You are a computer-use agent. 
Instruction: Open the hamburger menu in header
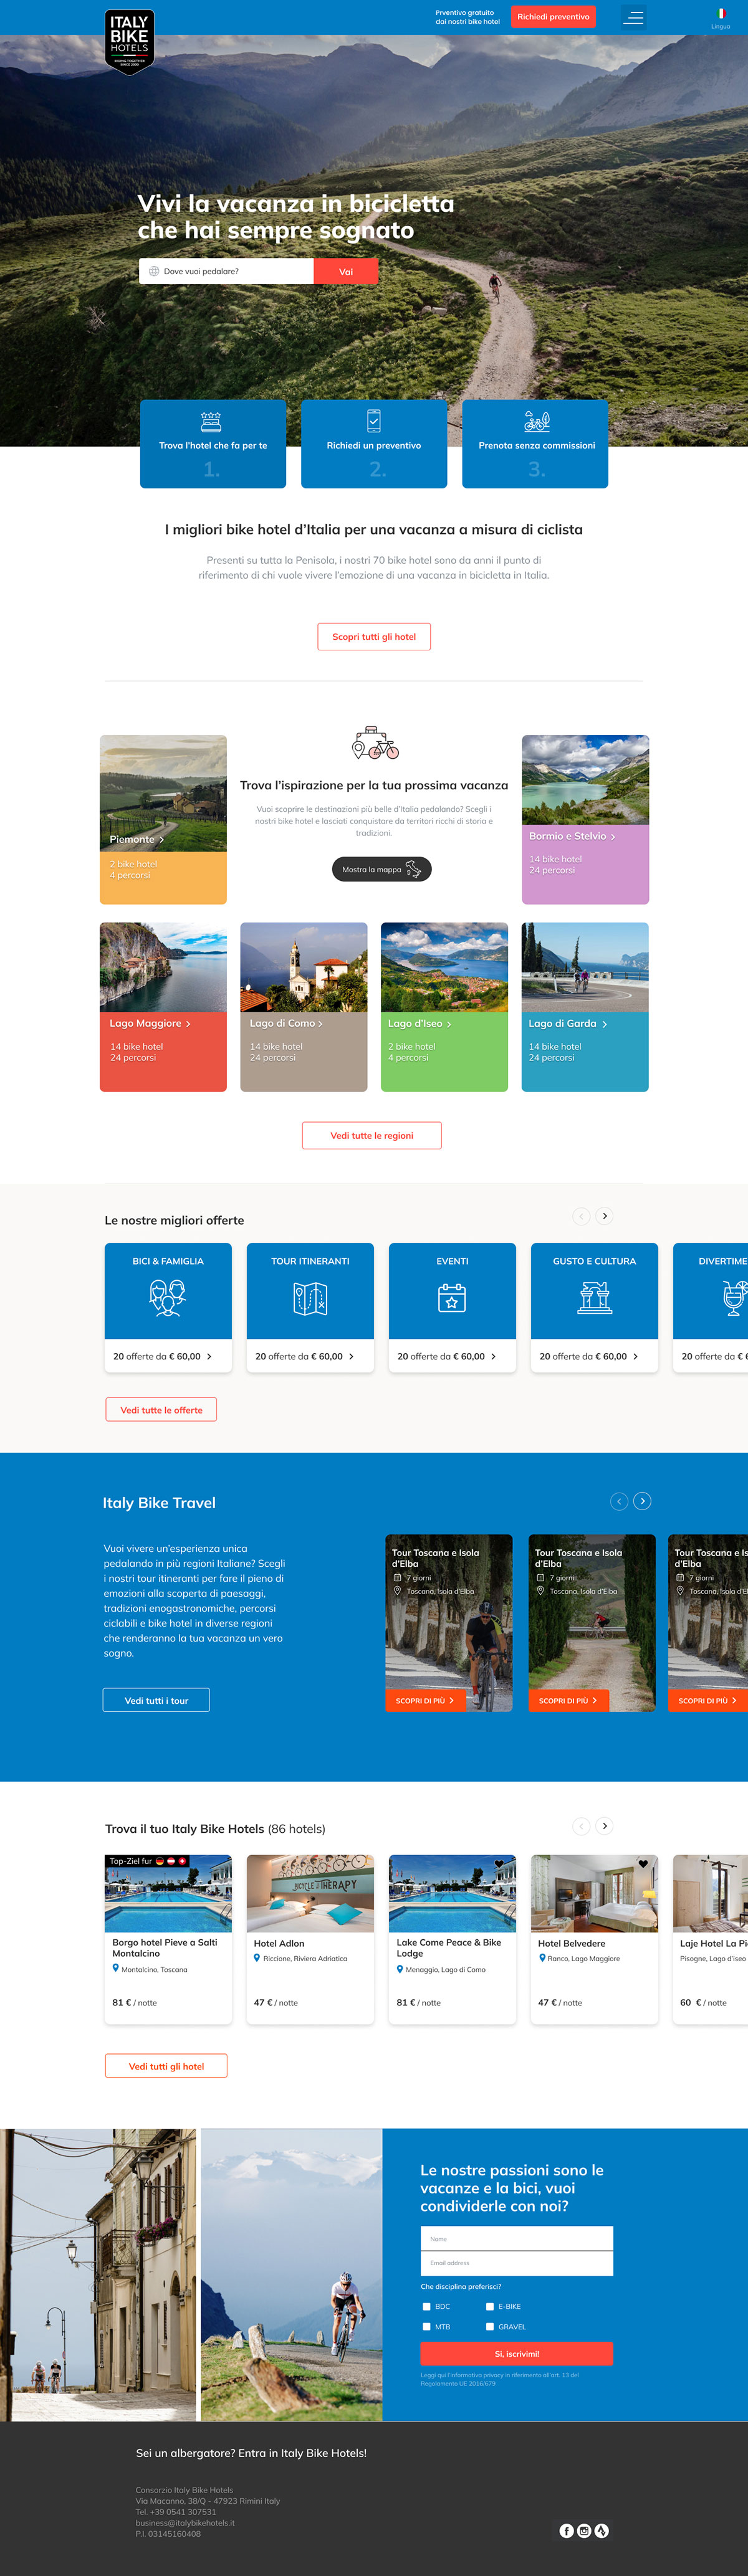click(634, 17)
